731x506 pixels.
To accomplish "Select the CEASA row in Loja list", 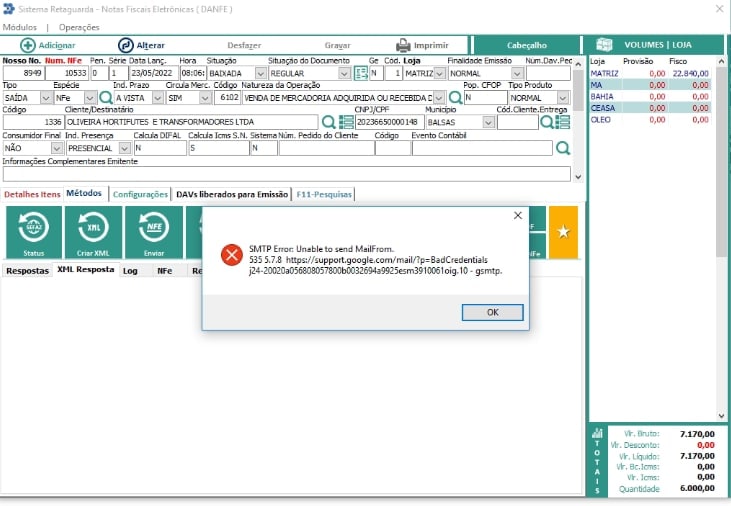I will click(x=650, y=108).
